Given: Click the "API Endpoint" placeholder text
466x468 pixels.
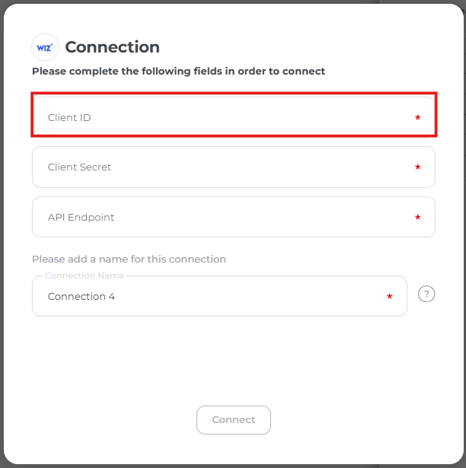Looking at the screenshot, I should point(81,217).
